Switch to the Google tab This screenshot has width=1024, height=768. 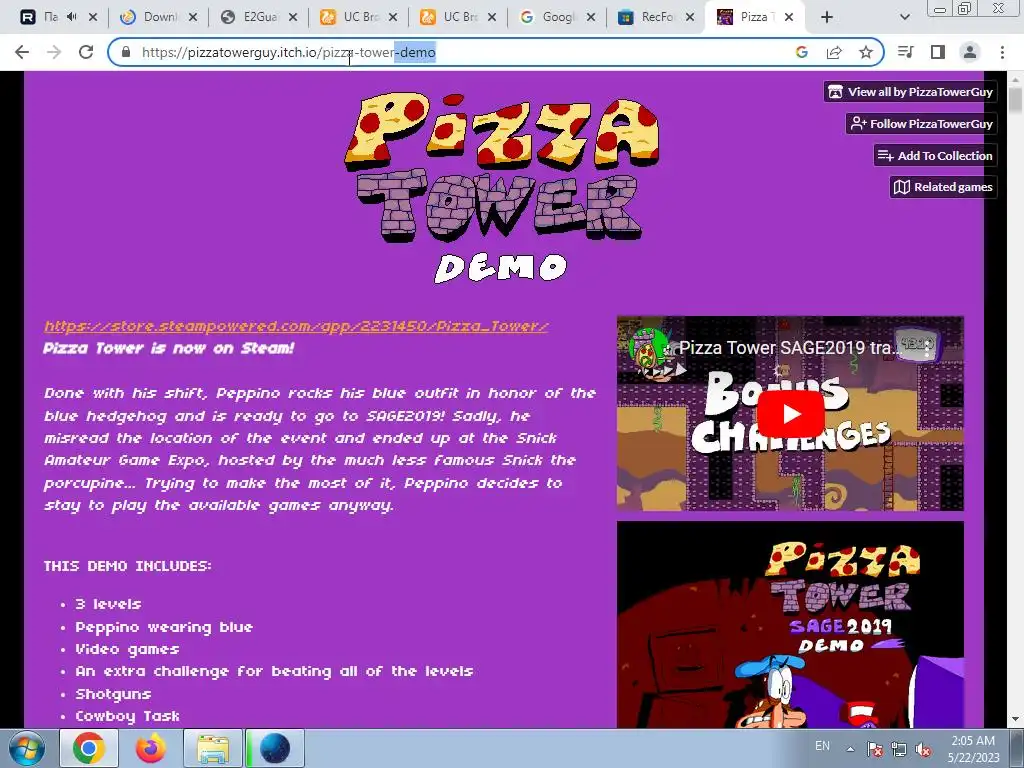pos(558,17)
